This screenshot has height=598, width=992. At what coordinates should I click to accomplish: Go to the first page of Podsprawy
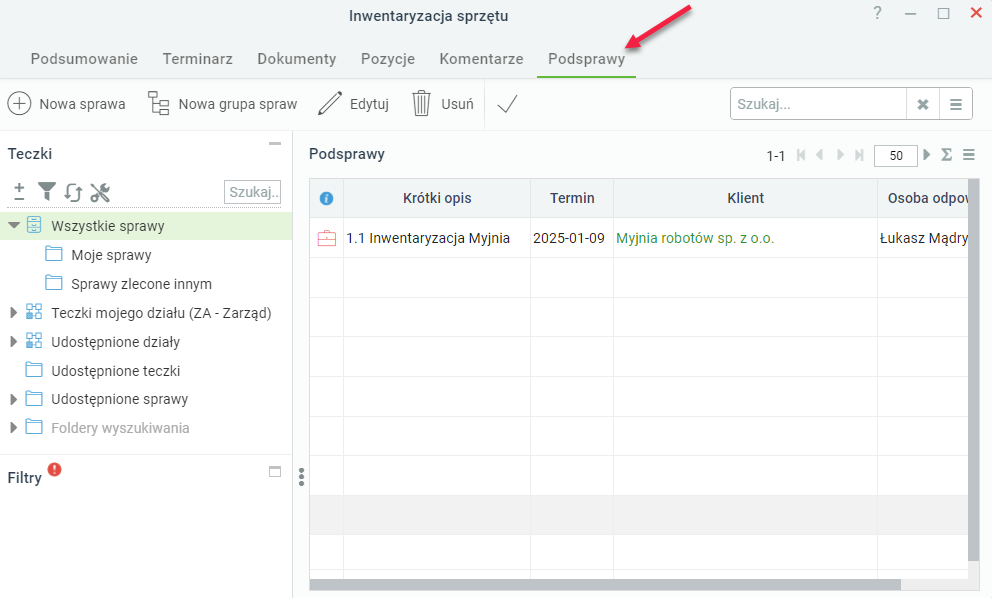pos(801,154)
